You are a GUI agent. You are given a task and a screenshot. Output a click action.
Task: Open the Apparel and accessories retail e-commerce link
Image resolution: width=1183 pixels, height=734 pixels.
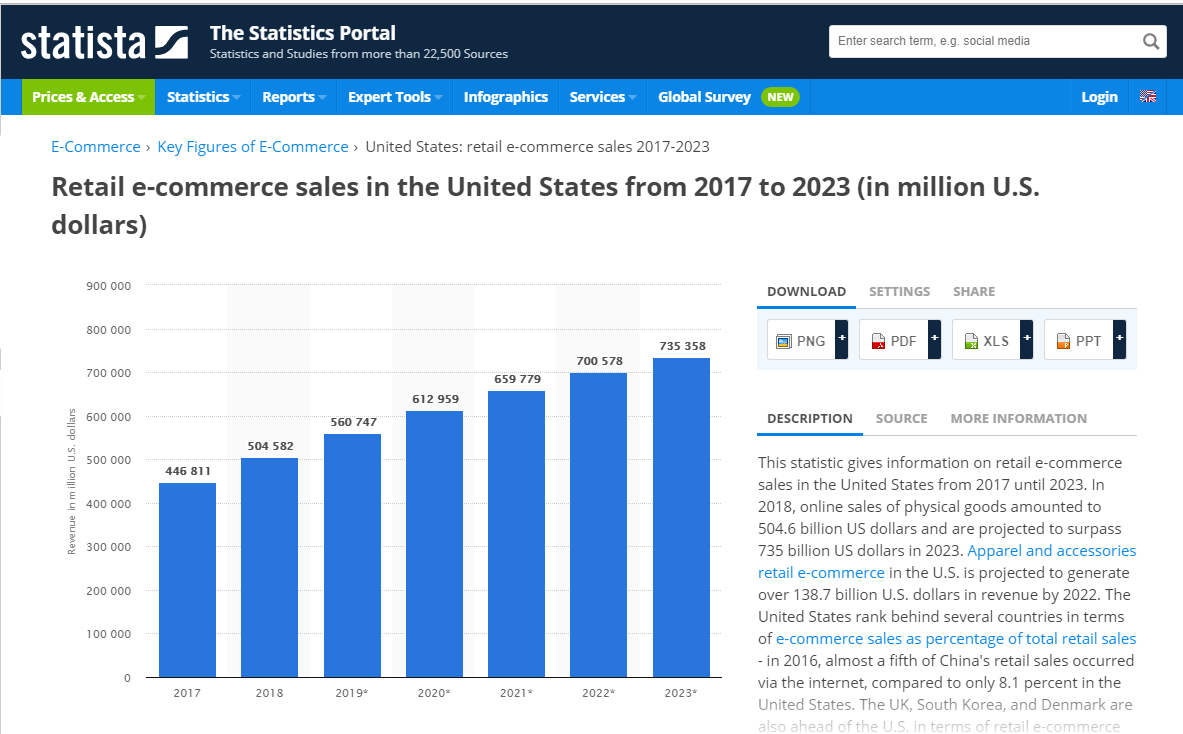(1051, 550)
